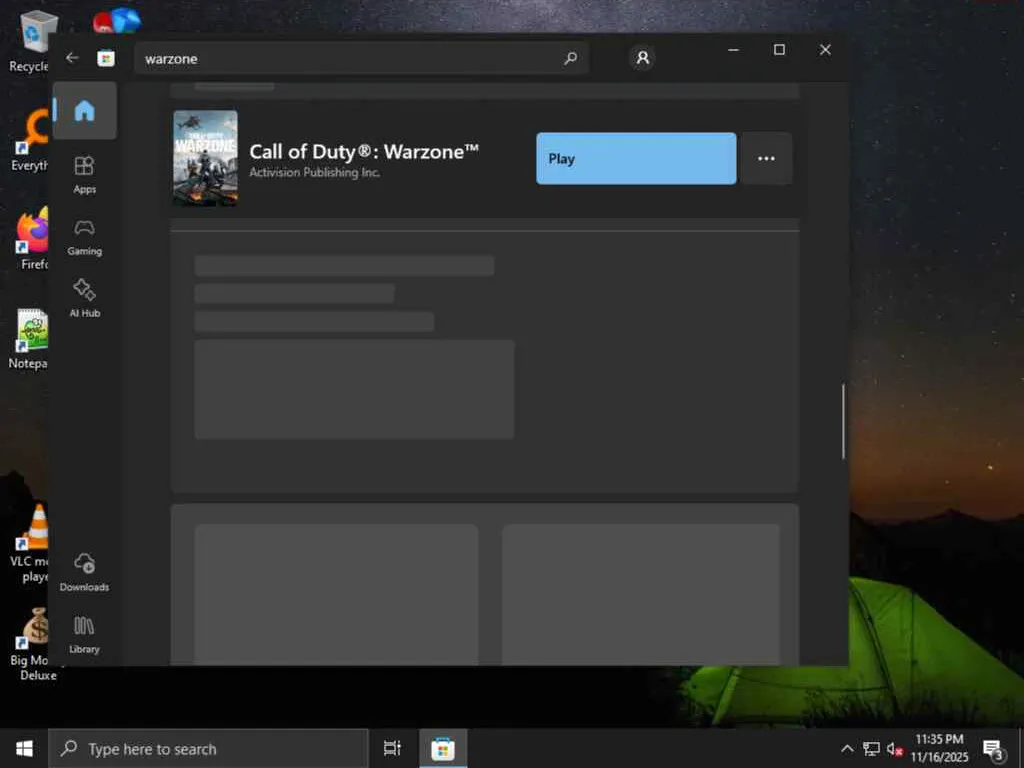Open the Library section in sidebar

pyautogui.click(x=85, y=635)
